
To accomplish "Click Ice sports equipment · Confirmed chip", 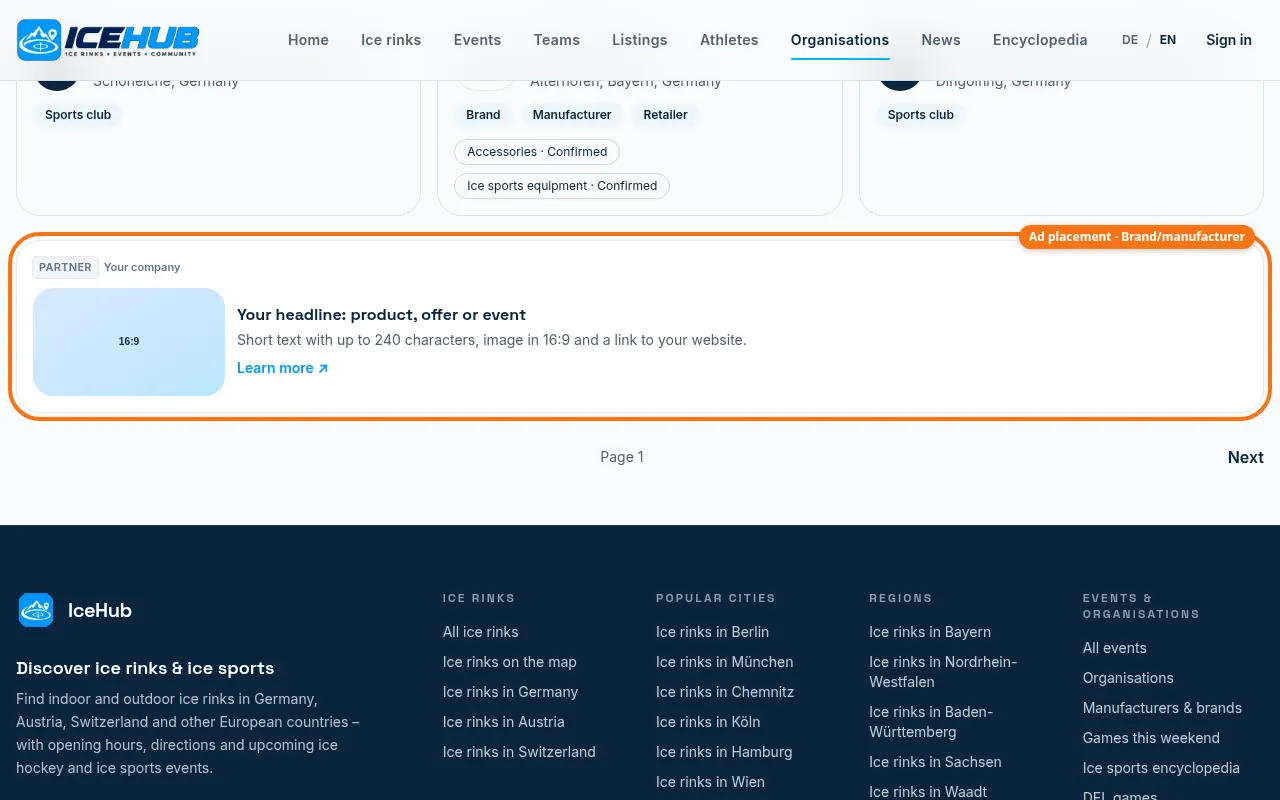I will click(562, 186).
